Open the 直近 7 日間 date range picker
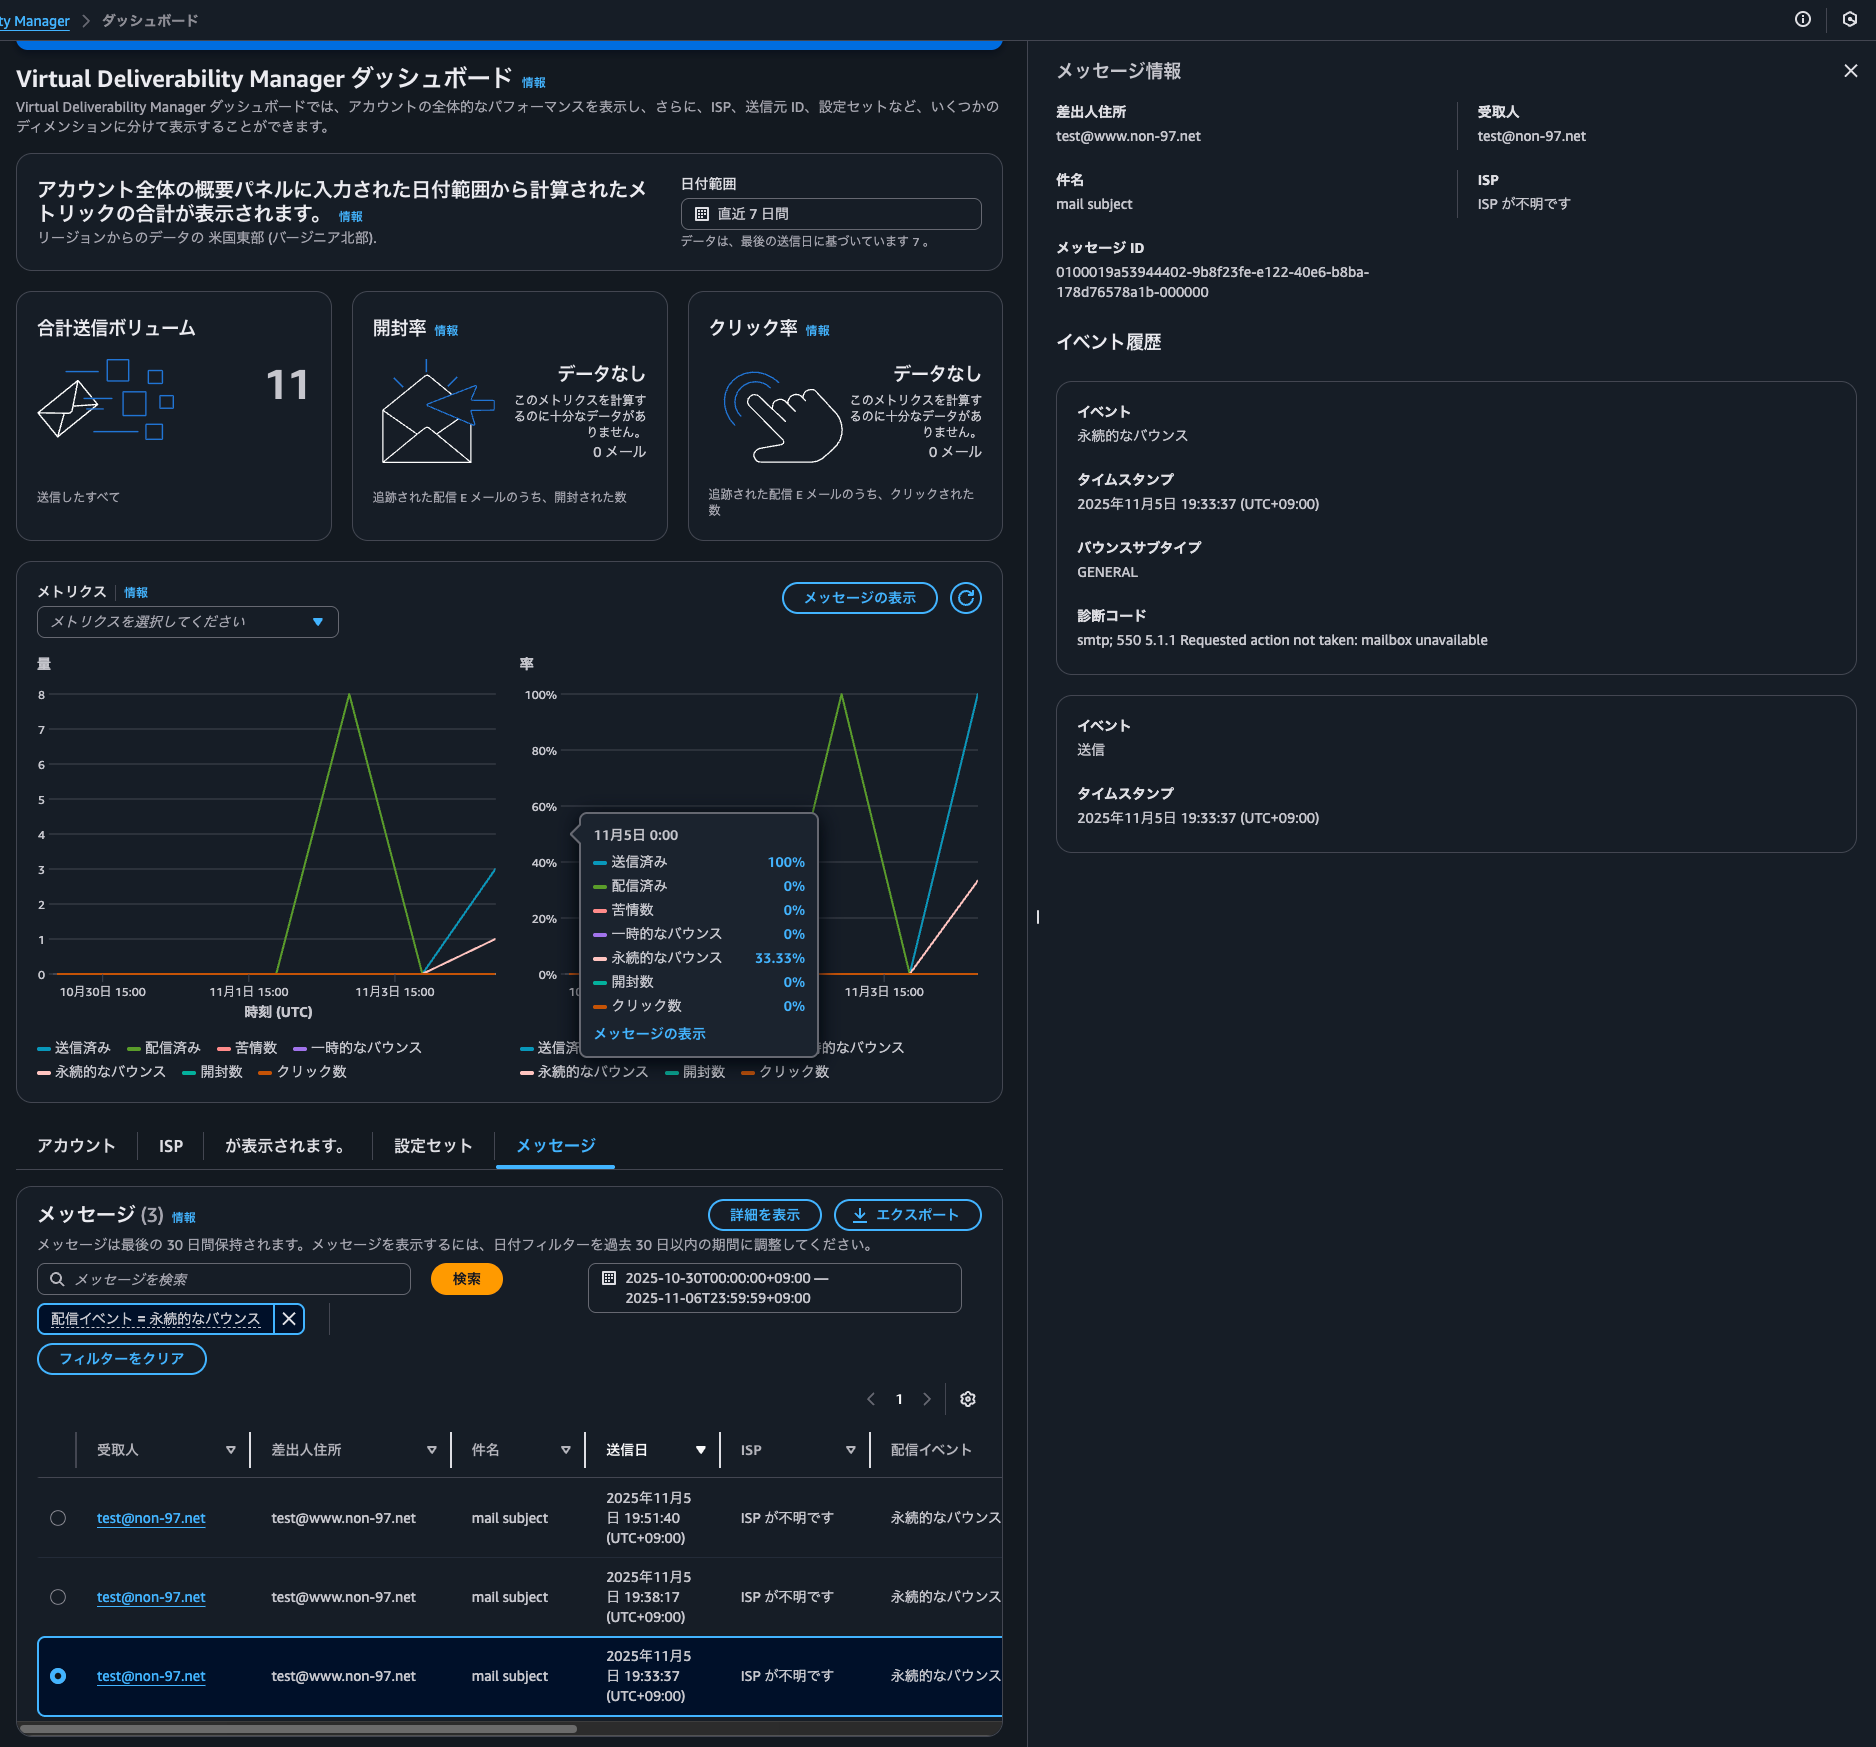The width and height of the screenshot is (1876, 1747). coord(830,214)
